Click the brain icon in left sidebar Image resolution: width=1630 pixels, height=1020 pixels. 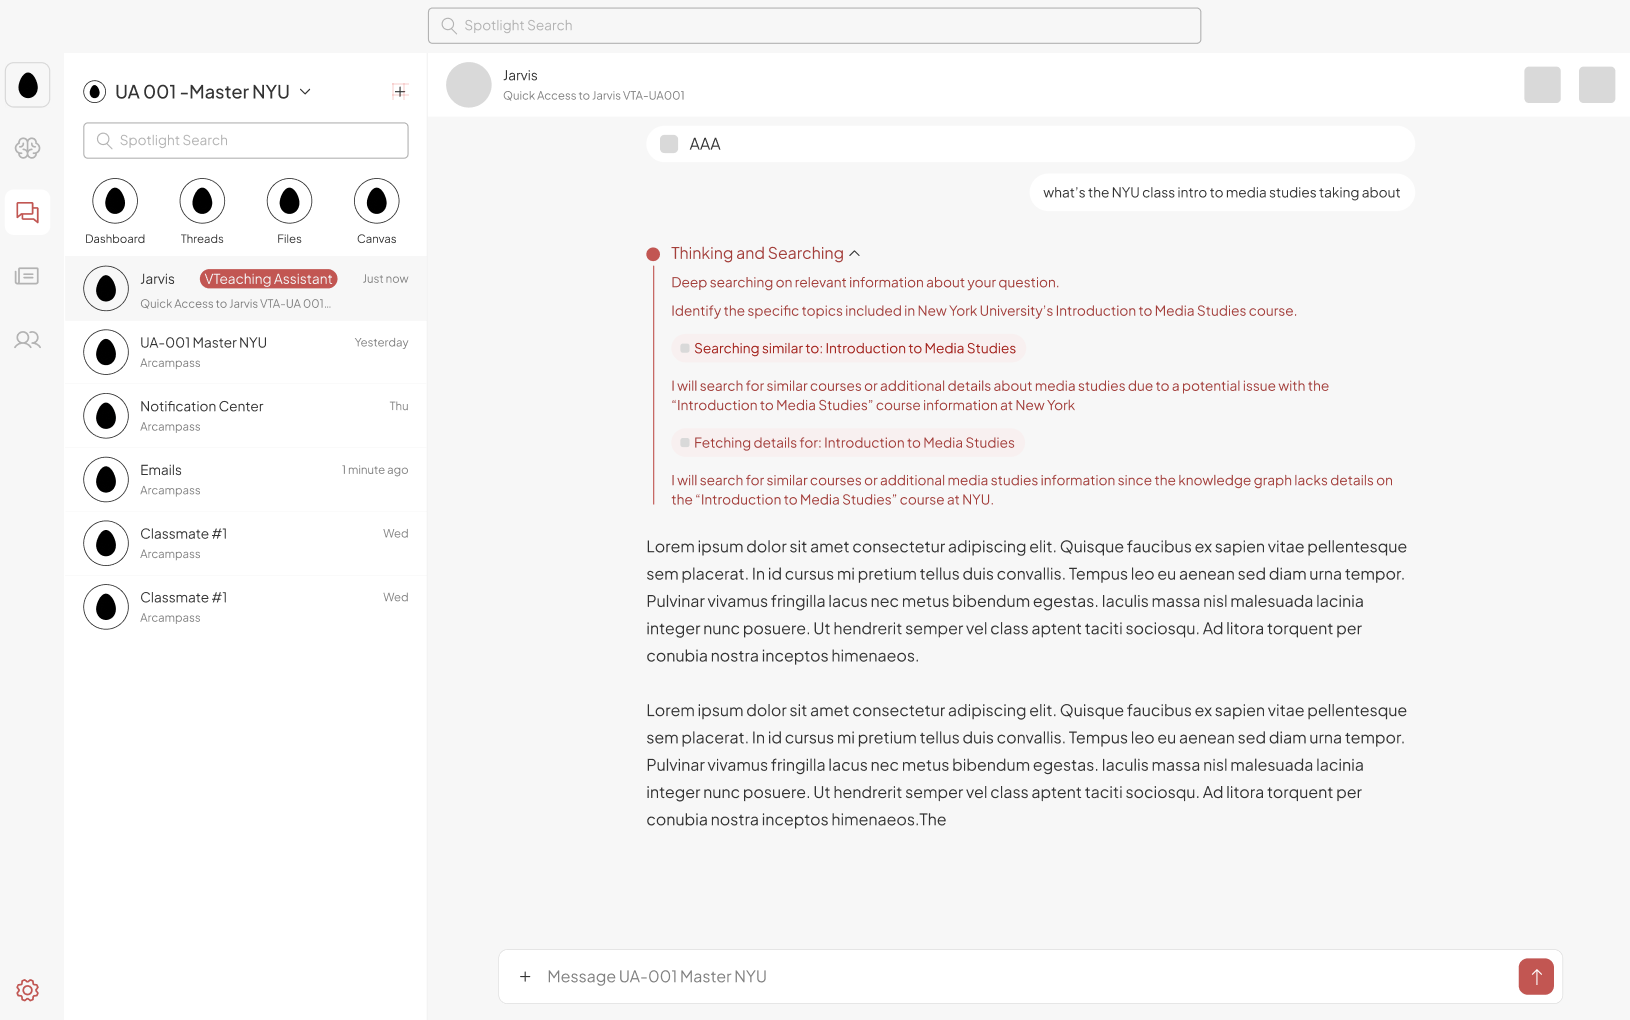(x=28, y=148)
